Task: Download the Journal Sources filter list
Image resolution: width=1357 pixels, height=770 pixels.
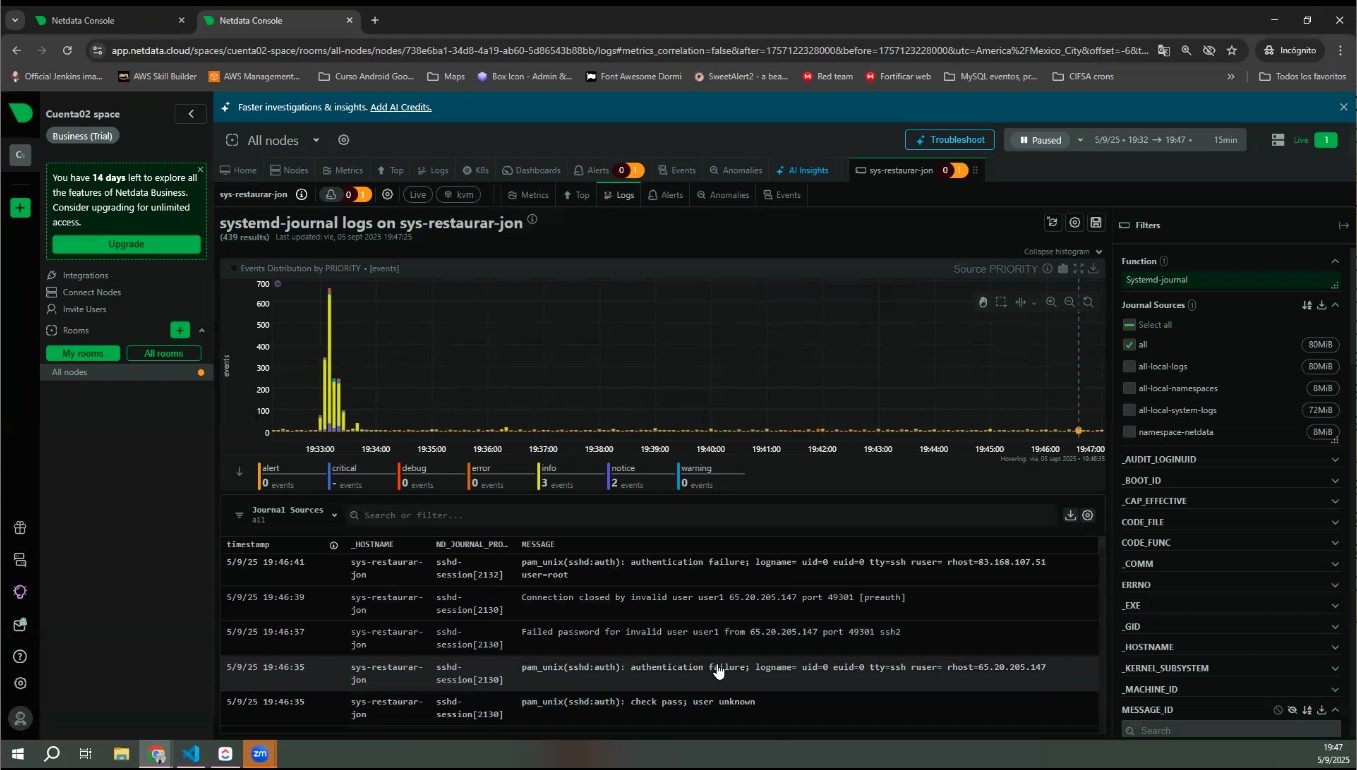Action: pos(1321,305)
